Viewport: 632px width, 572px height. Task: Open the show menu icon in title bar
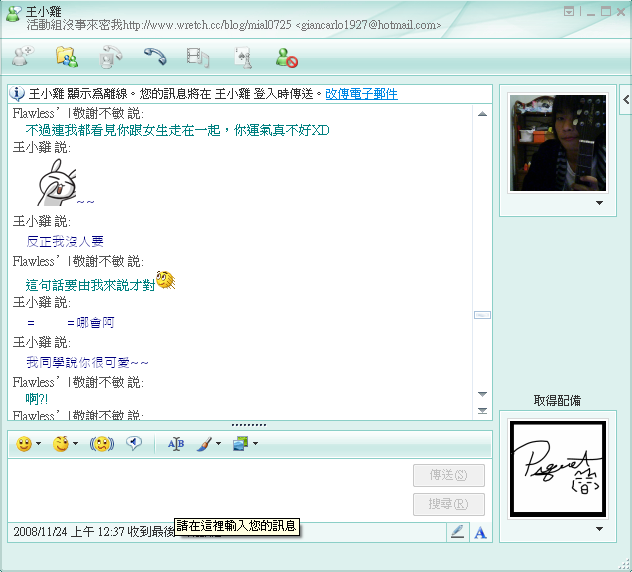click(x=569, y=12)
